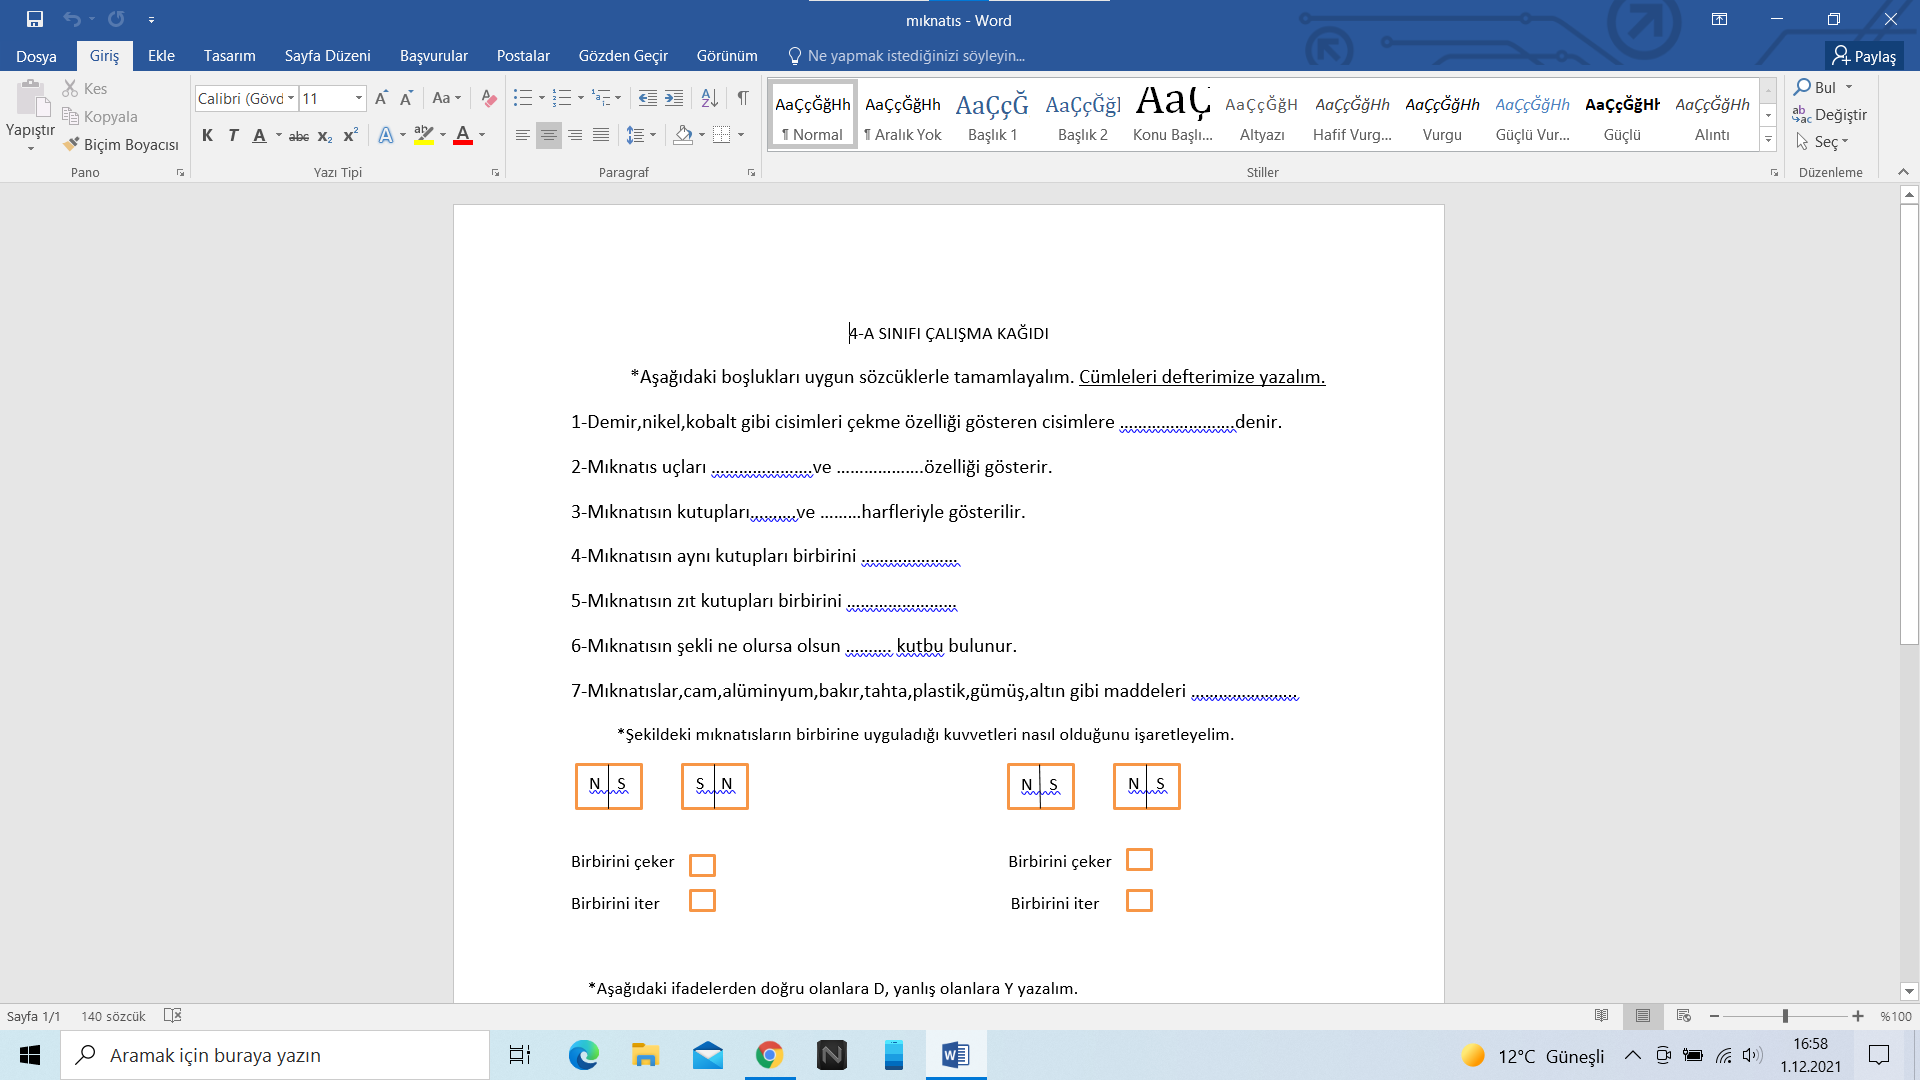Expand the numbered list dropdown

(x=580, y=98)
